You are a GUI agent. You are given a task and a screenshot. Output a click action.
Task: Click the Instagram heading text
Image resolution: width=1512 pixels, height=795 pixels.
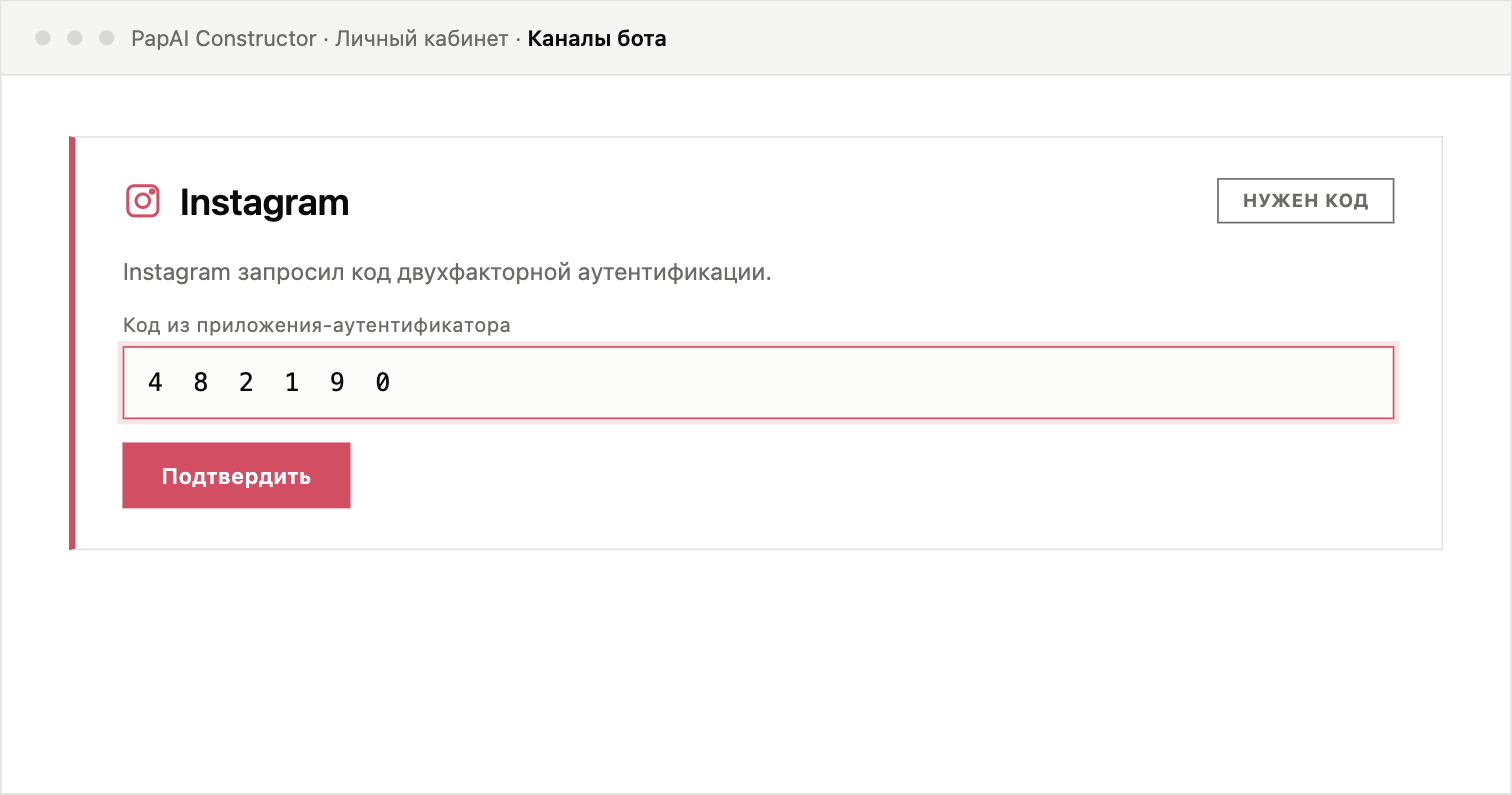pyautogui.click(x=264, y=202)
